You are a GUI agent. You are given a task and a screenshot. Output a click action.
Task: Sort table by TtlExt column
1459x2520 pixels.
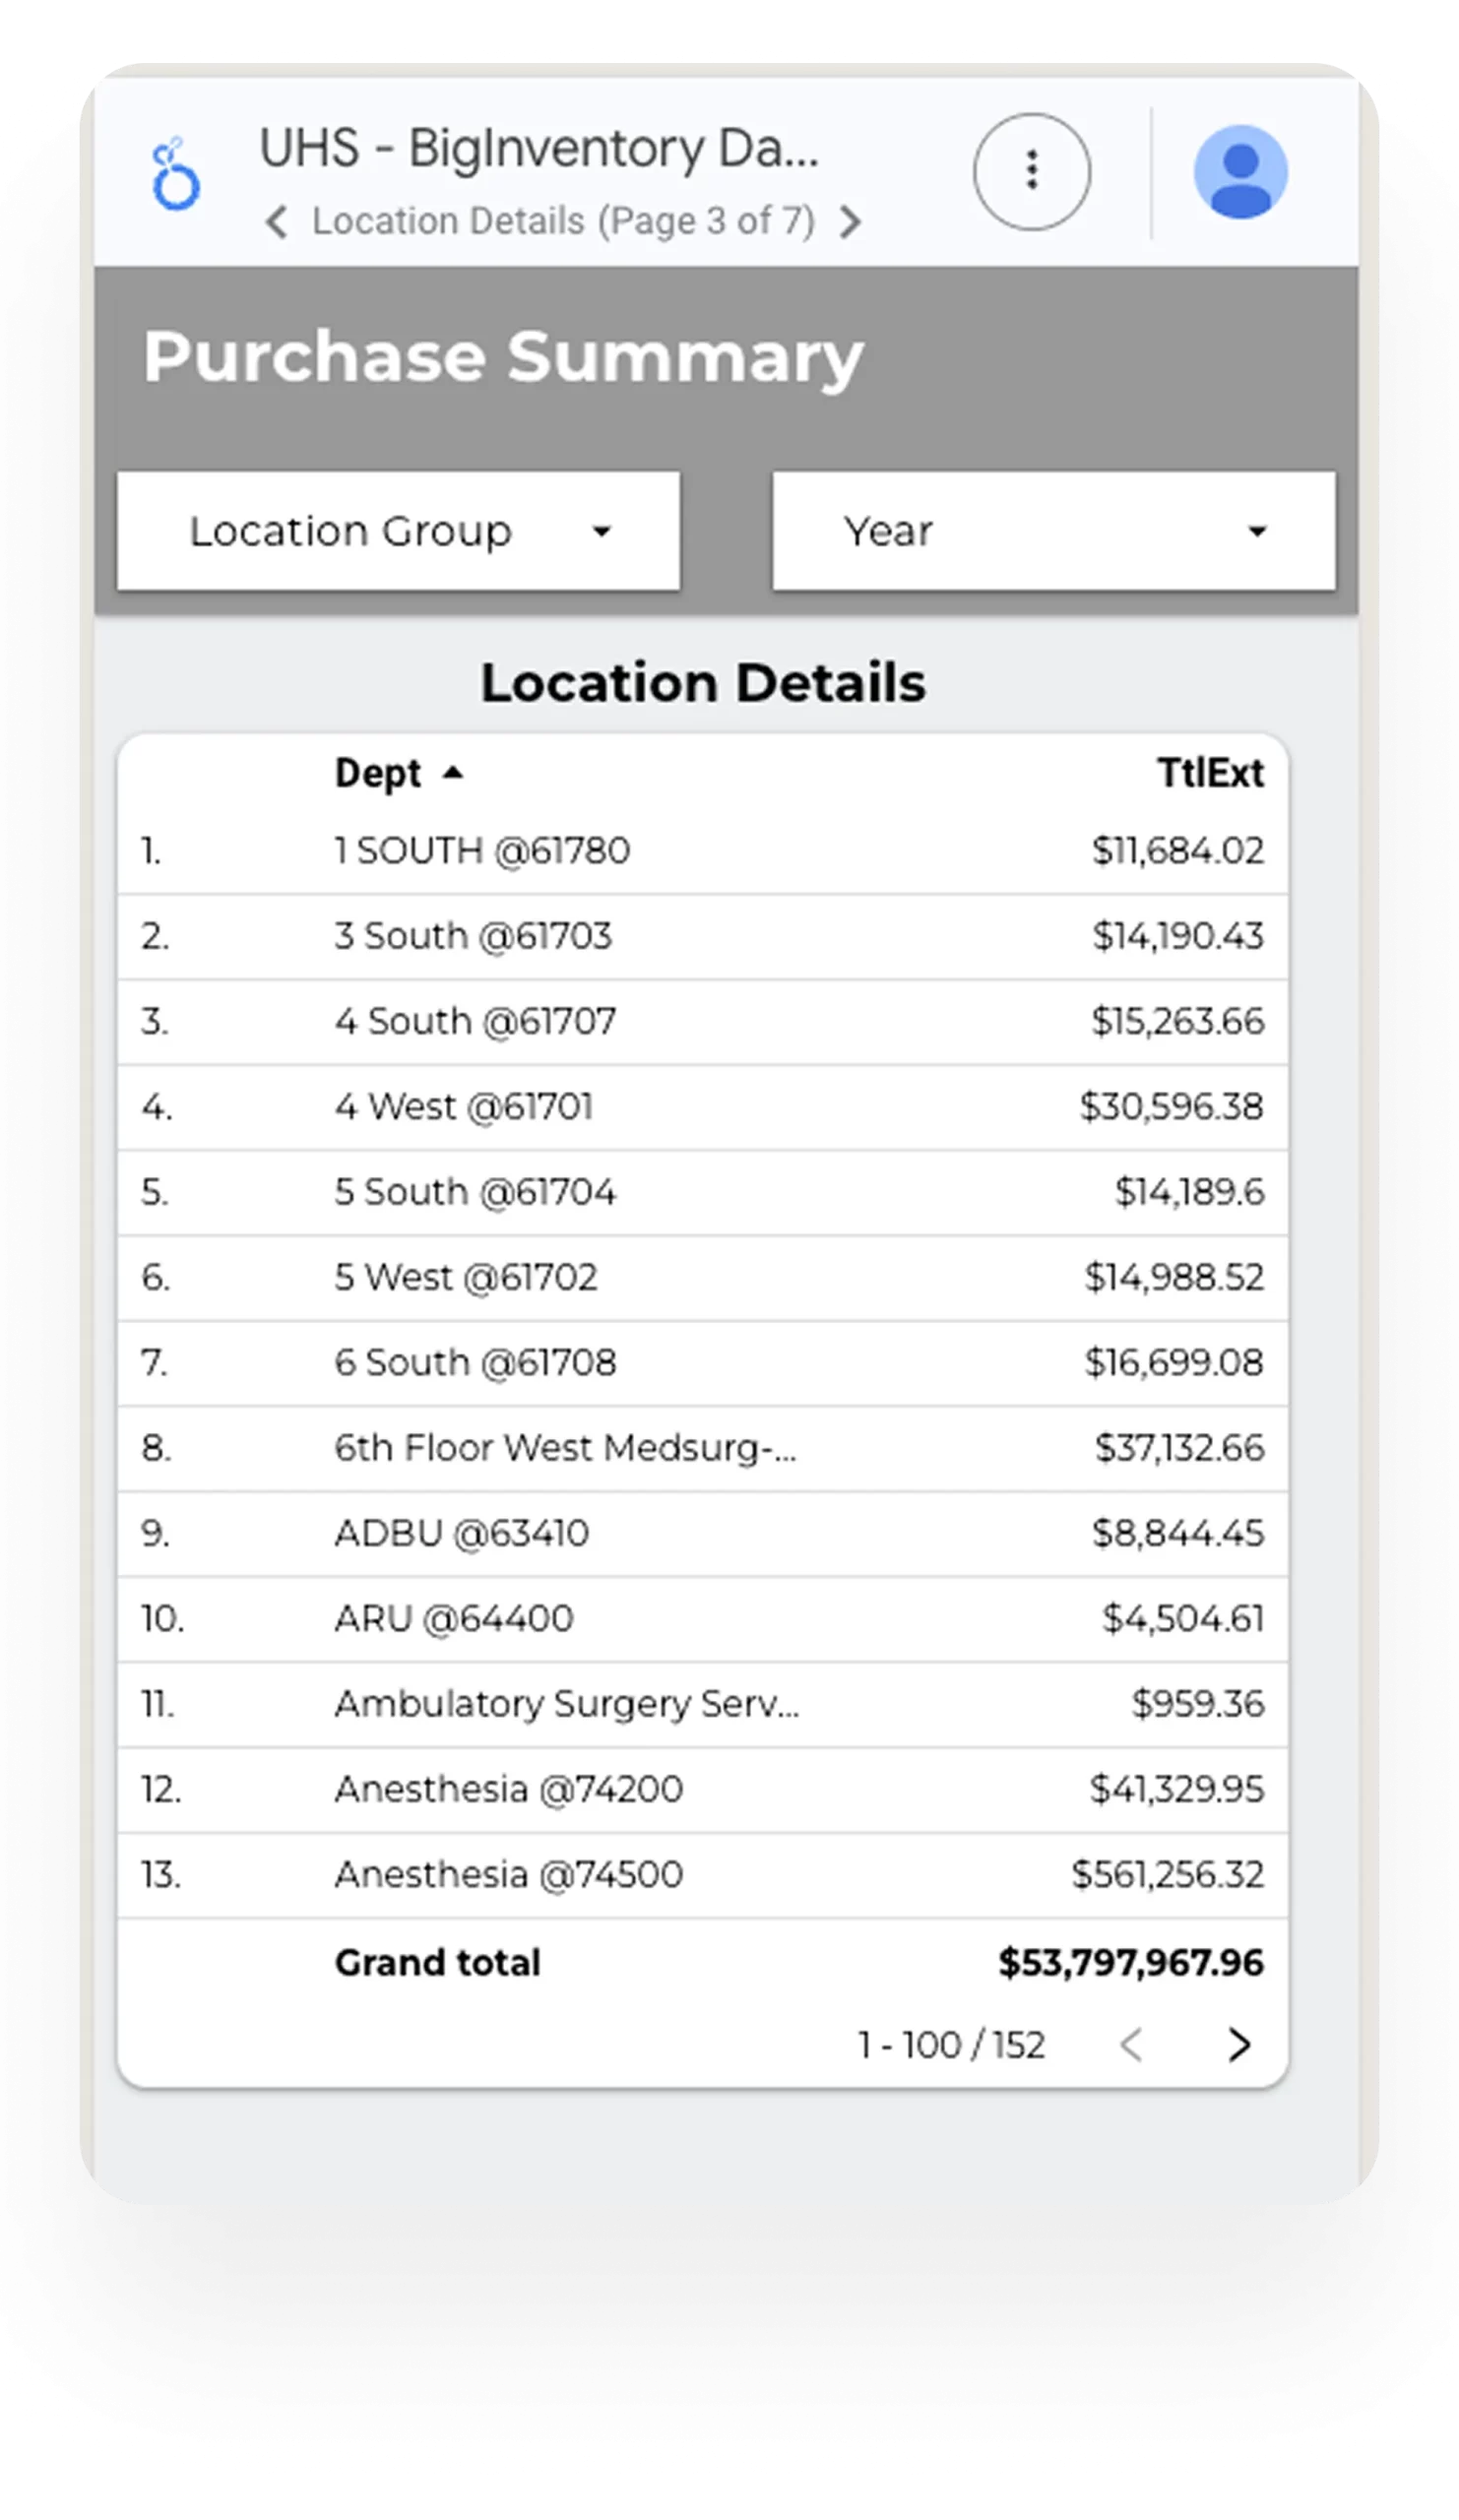coord(1210,773)
